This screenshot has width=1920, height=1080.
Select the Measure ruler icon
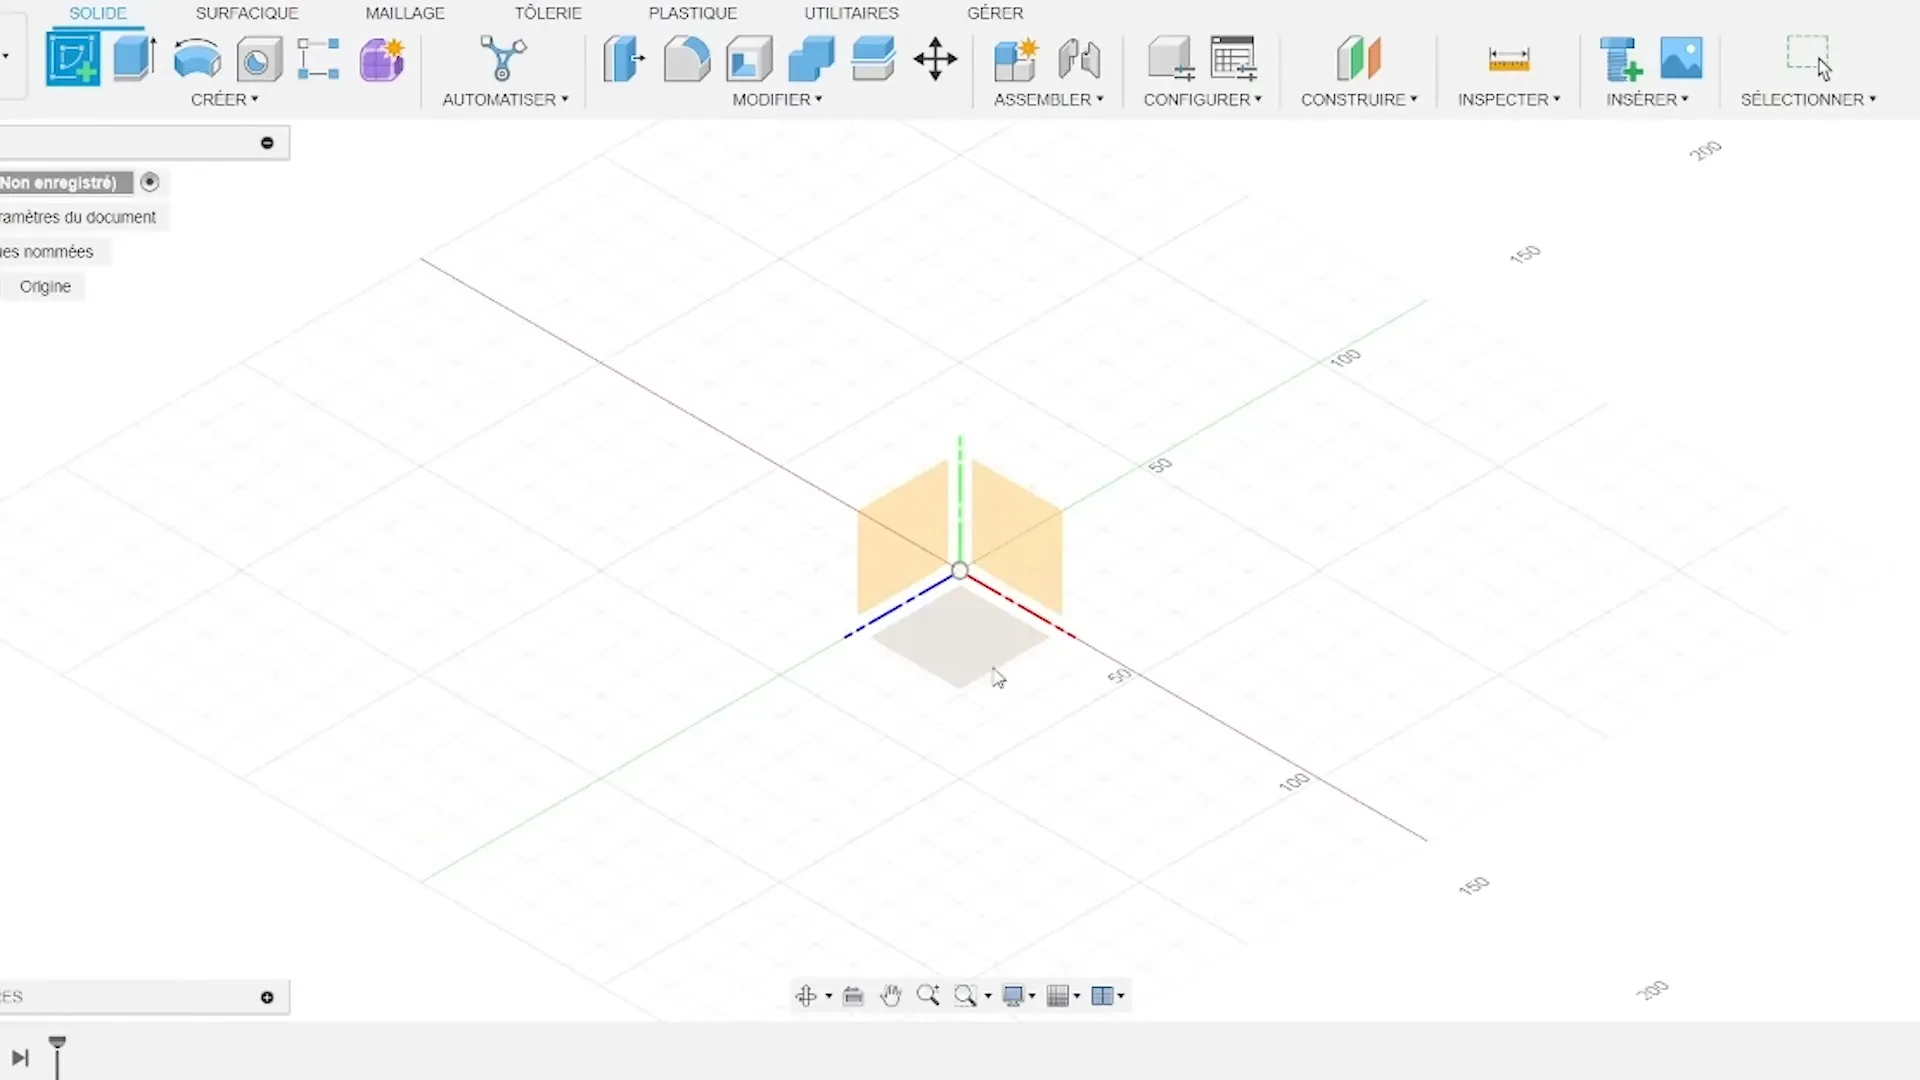click(x=1509, y=60)
